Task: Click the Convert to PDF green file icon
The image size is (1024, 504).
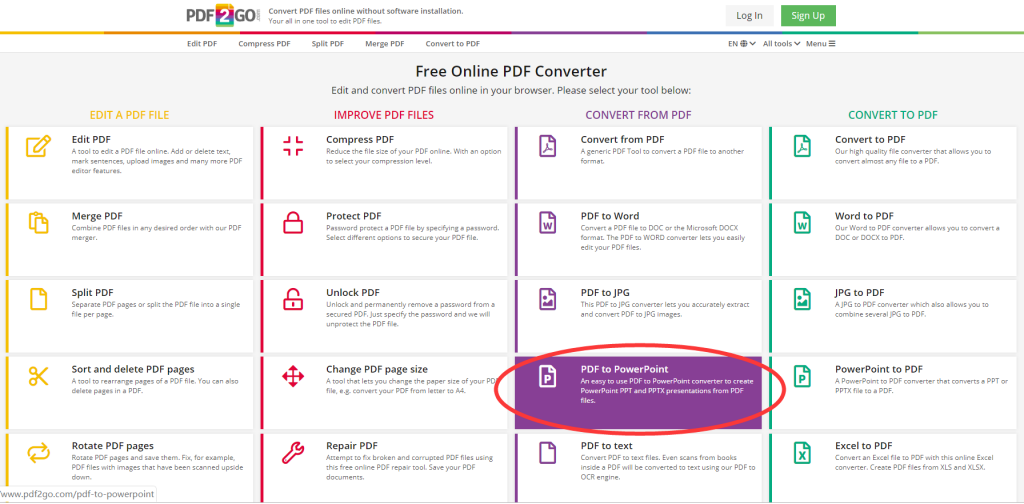Action: pyautogui.click(x=801, y=146)
